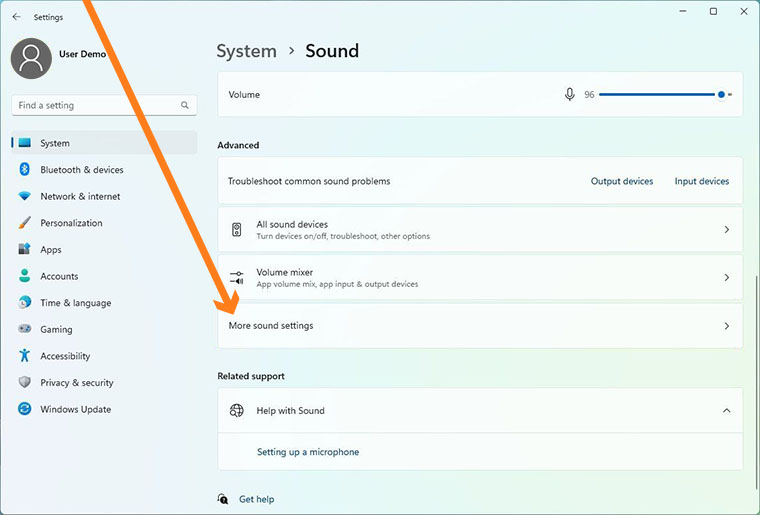Open the Get help headset icon
Screen dimensions: 760x515
pos(223,499)
